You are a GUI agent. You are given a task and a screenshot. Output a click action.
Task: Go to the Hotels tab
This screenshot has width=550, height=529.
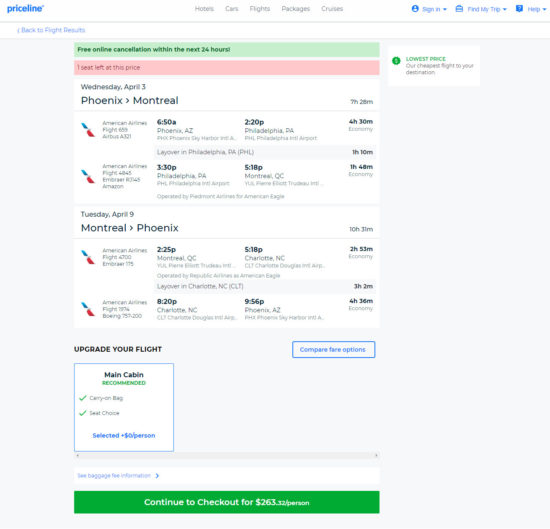(204, 9)
